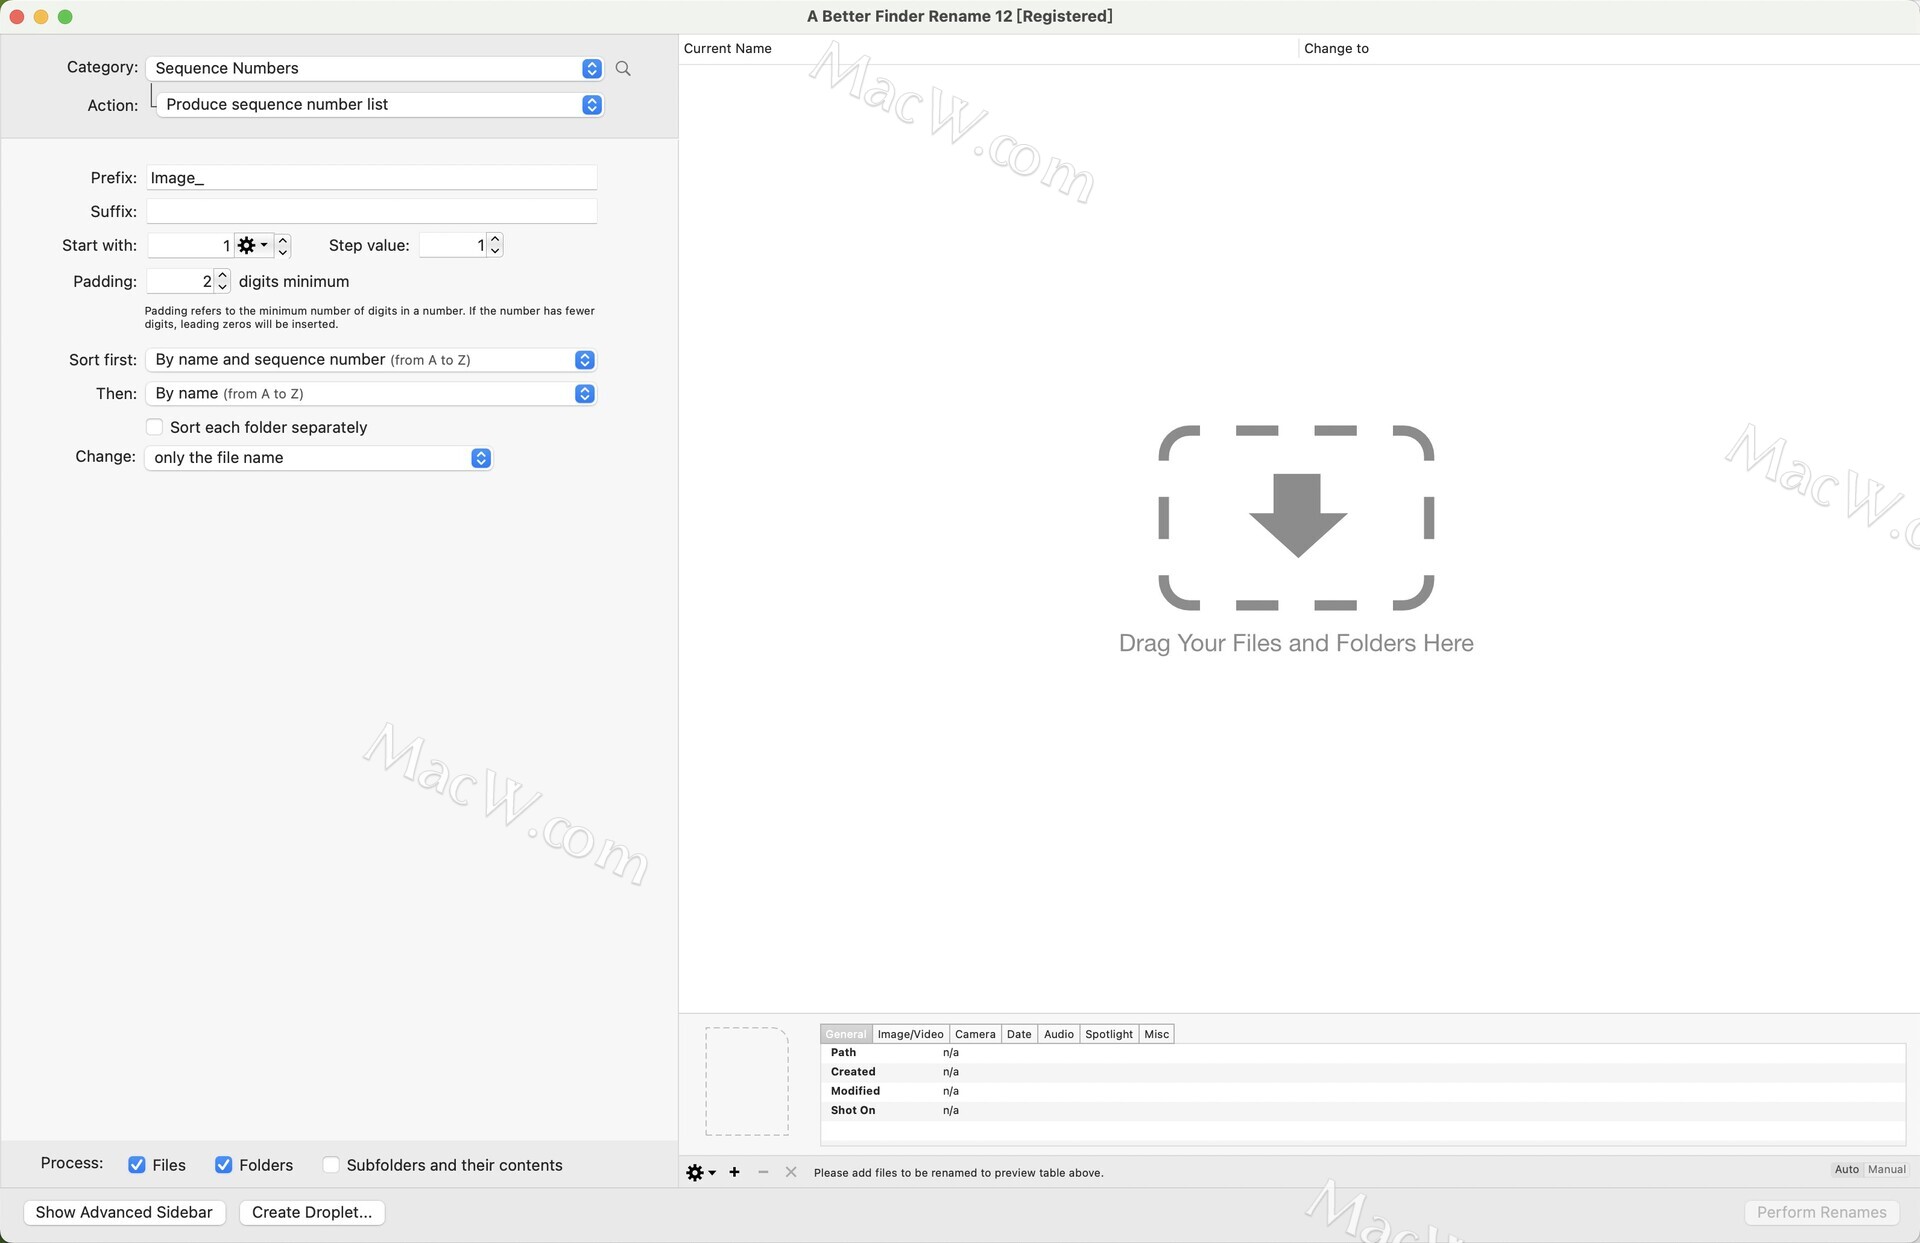Viewport: 1920px width, 1243px height.
Task: Click into the Prefix text field
Action: coord(371,177)
